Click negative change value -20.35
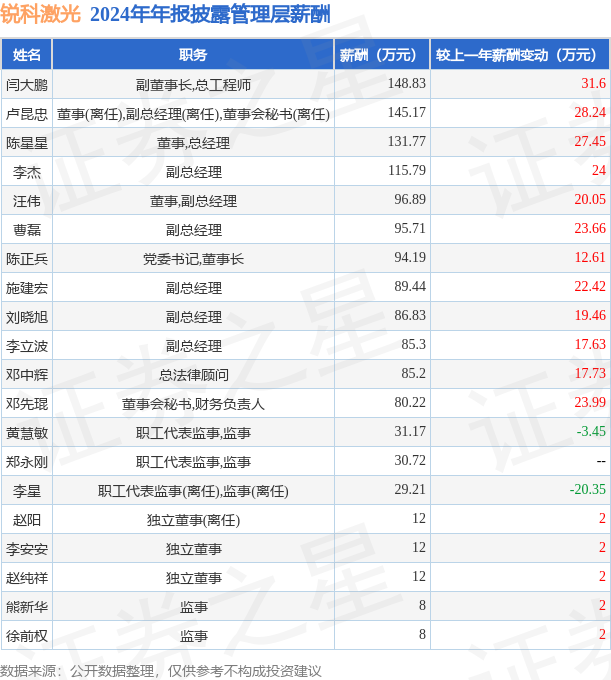The width and height of the screenshot is (611, 680). click(x=588, y=490)
